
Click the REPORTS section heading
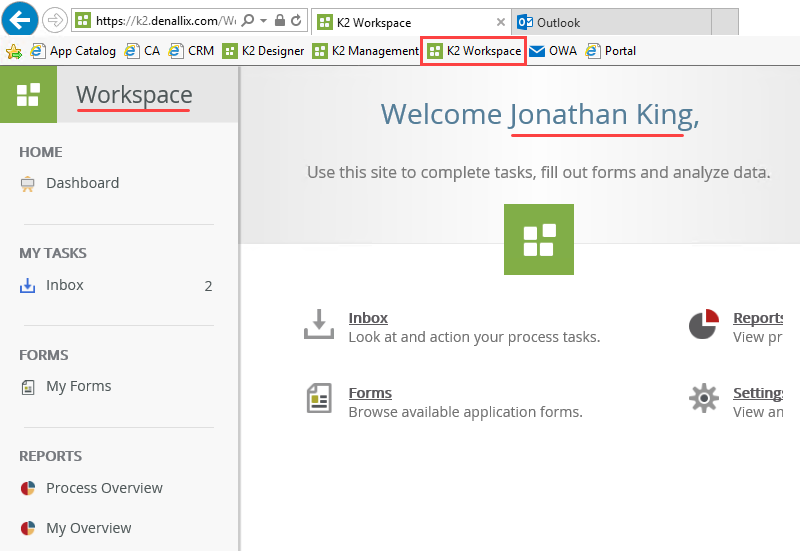pyautogui.click(x=51, y=456)
